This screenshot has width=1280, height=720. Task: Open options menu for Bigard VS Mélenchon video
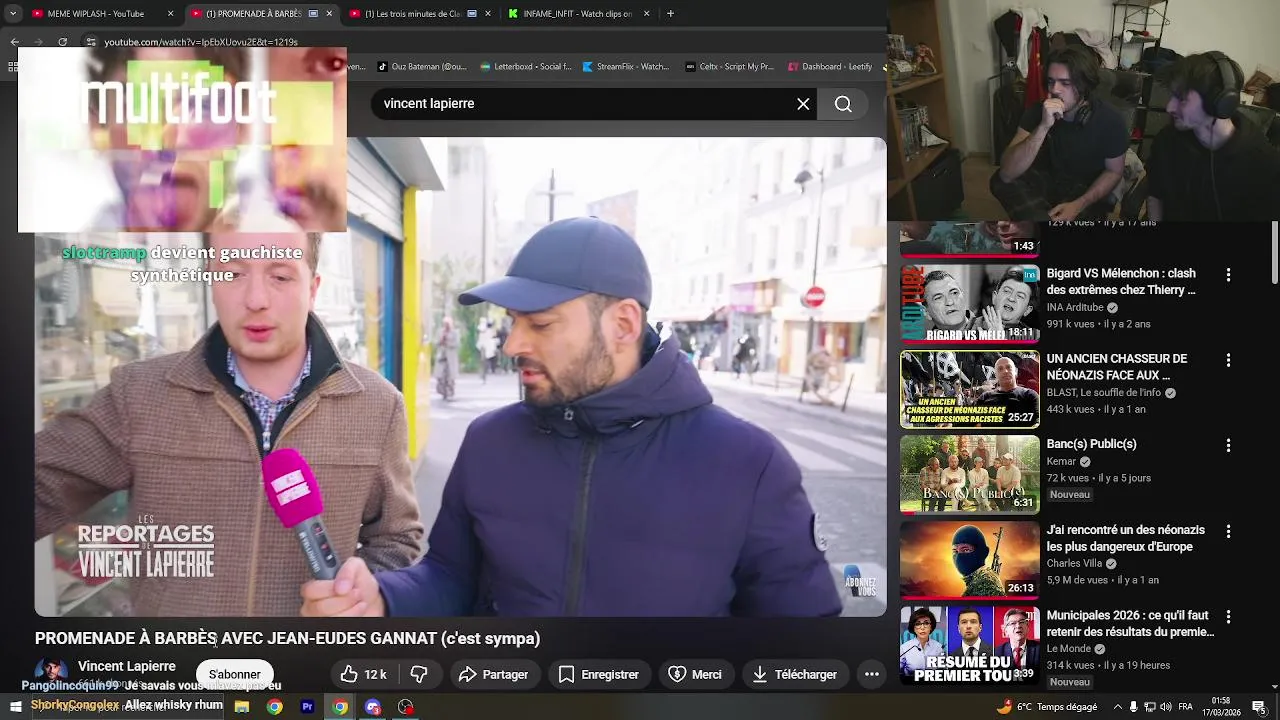(x=1228, y=274)
